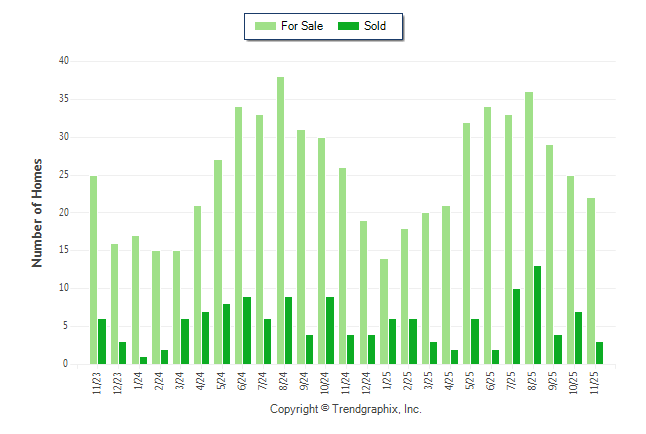Open the Trendgraphix copyright link
This screenshot has width=646, height=434.
[346, 409]
